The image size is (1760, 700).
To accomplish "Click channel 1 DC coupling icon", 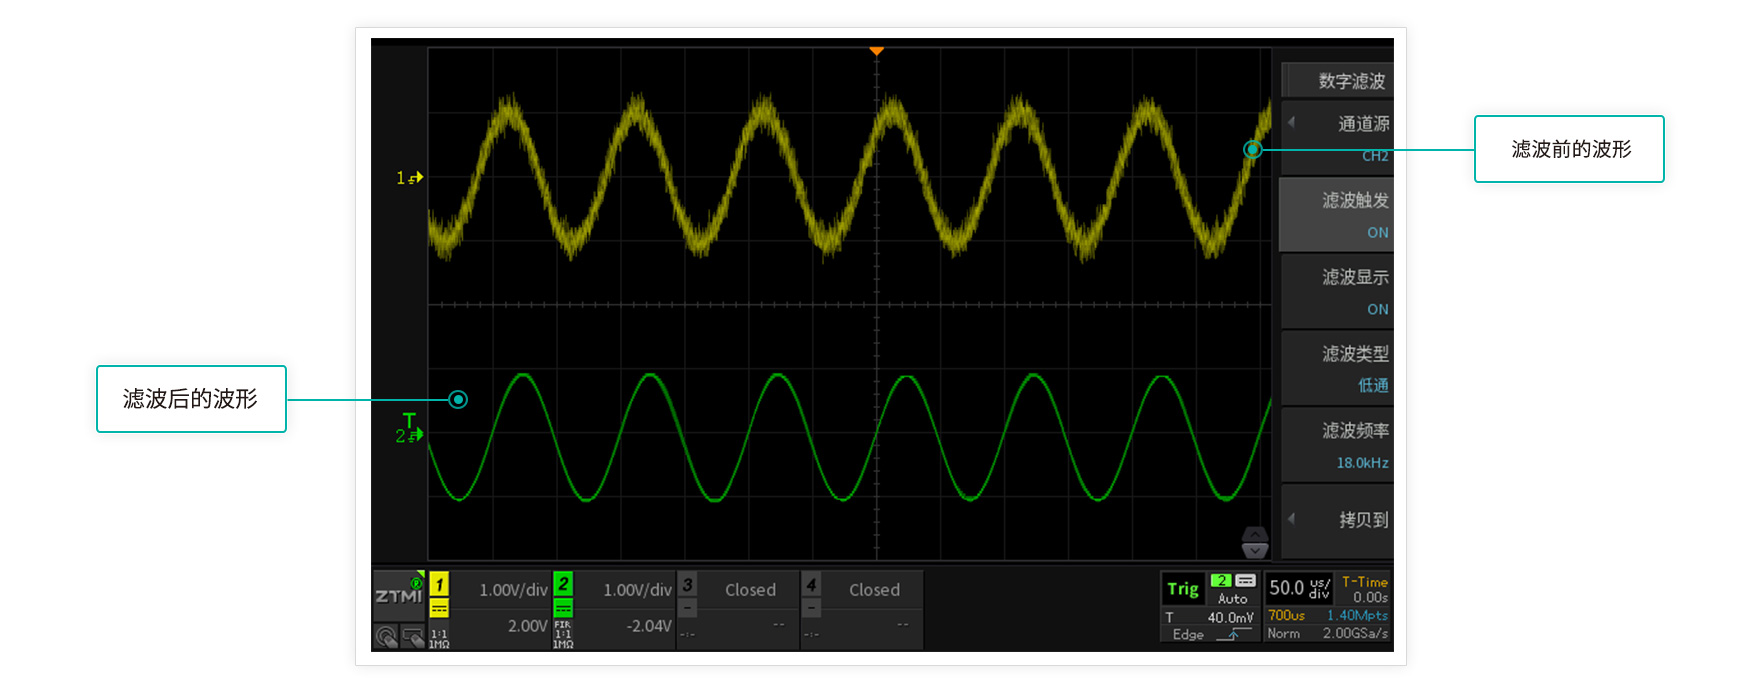I will point(439,608).
